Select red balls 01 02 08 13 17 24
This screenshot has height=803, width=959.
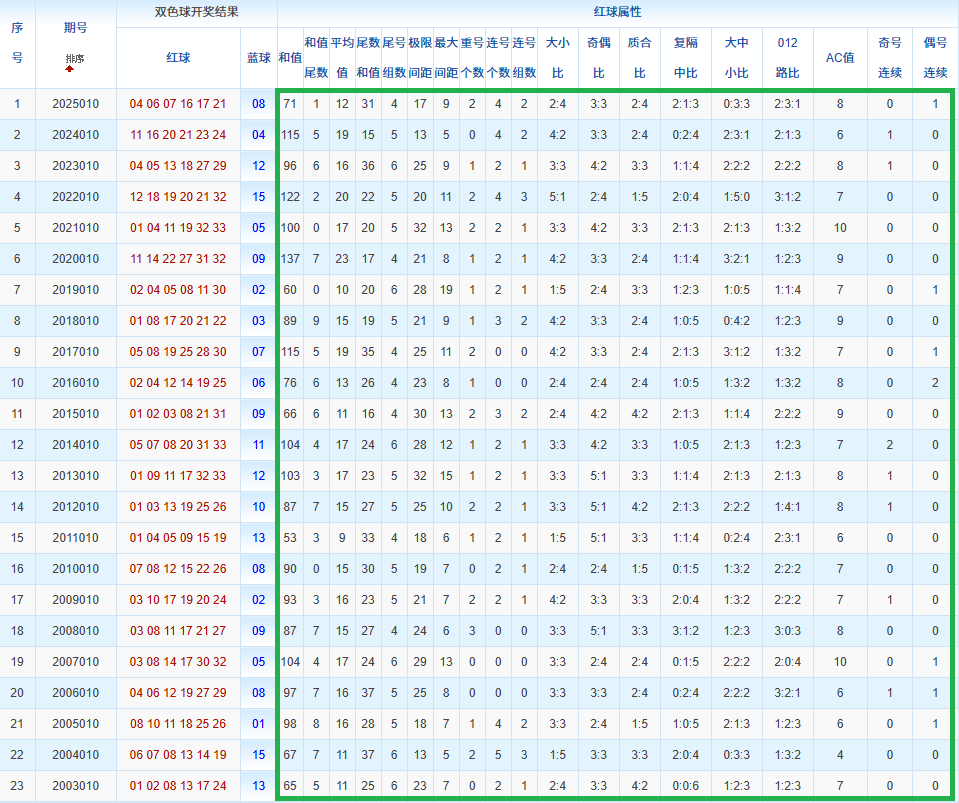pos(178,786)
